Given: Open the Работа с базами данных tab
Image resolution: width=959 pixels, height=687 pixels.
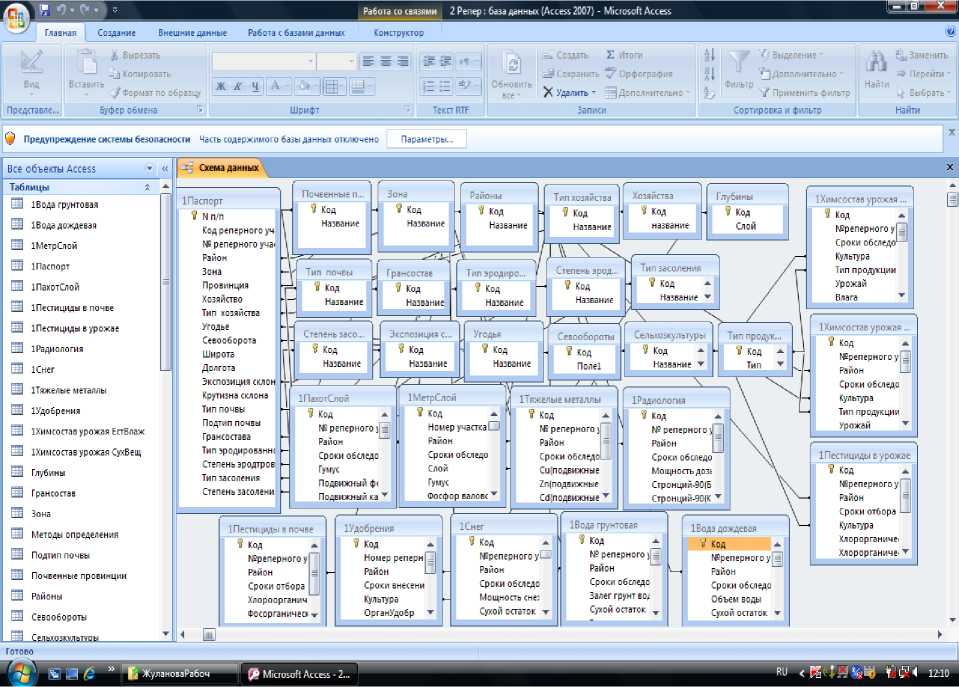Looking at the screenshot, I should tap(296, 33).
